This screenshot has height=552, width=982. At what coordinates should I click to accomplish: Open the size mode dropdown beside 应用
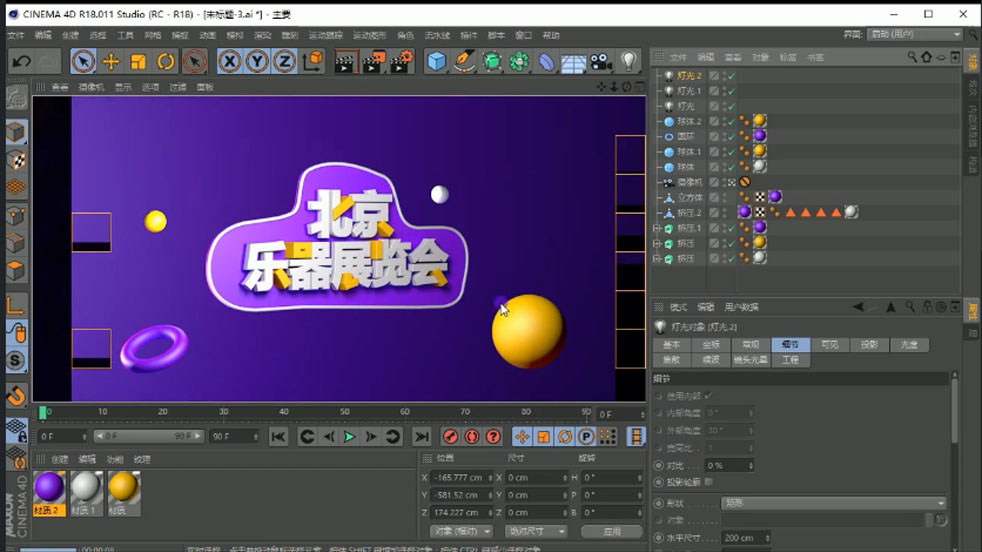tap(535, 531)
